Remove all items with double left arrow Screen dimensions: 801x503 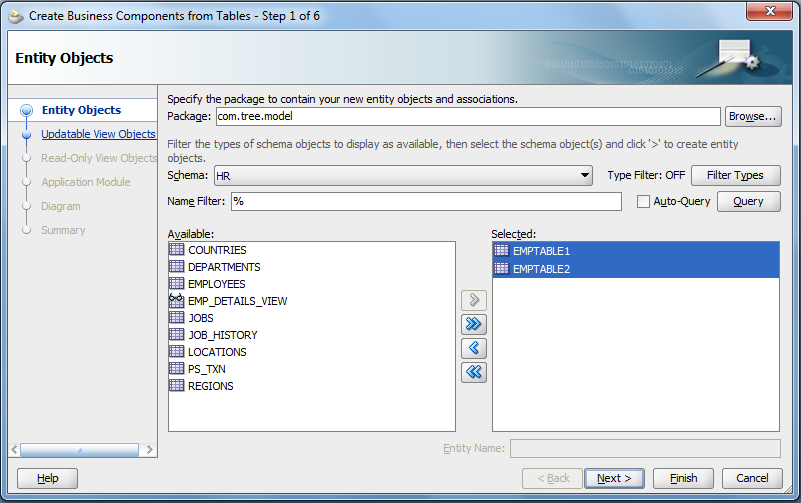point(474,372)
